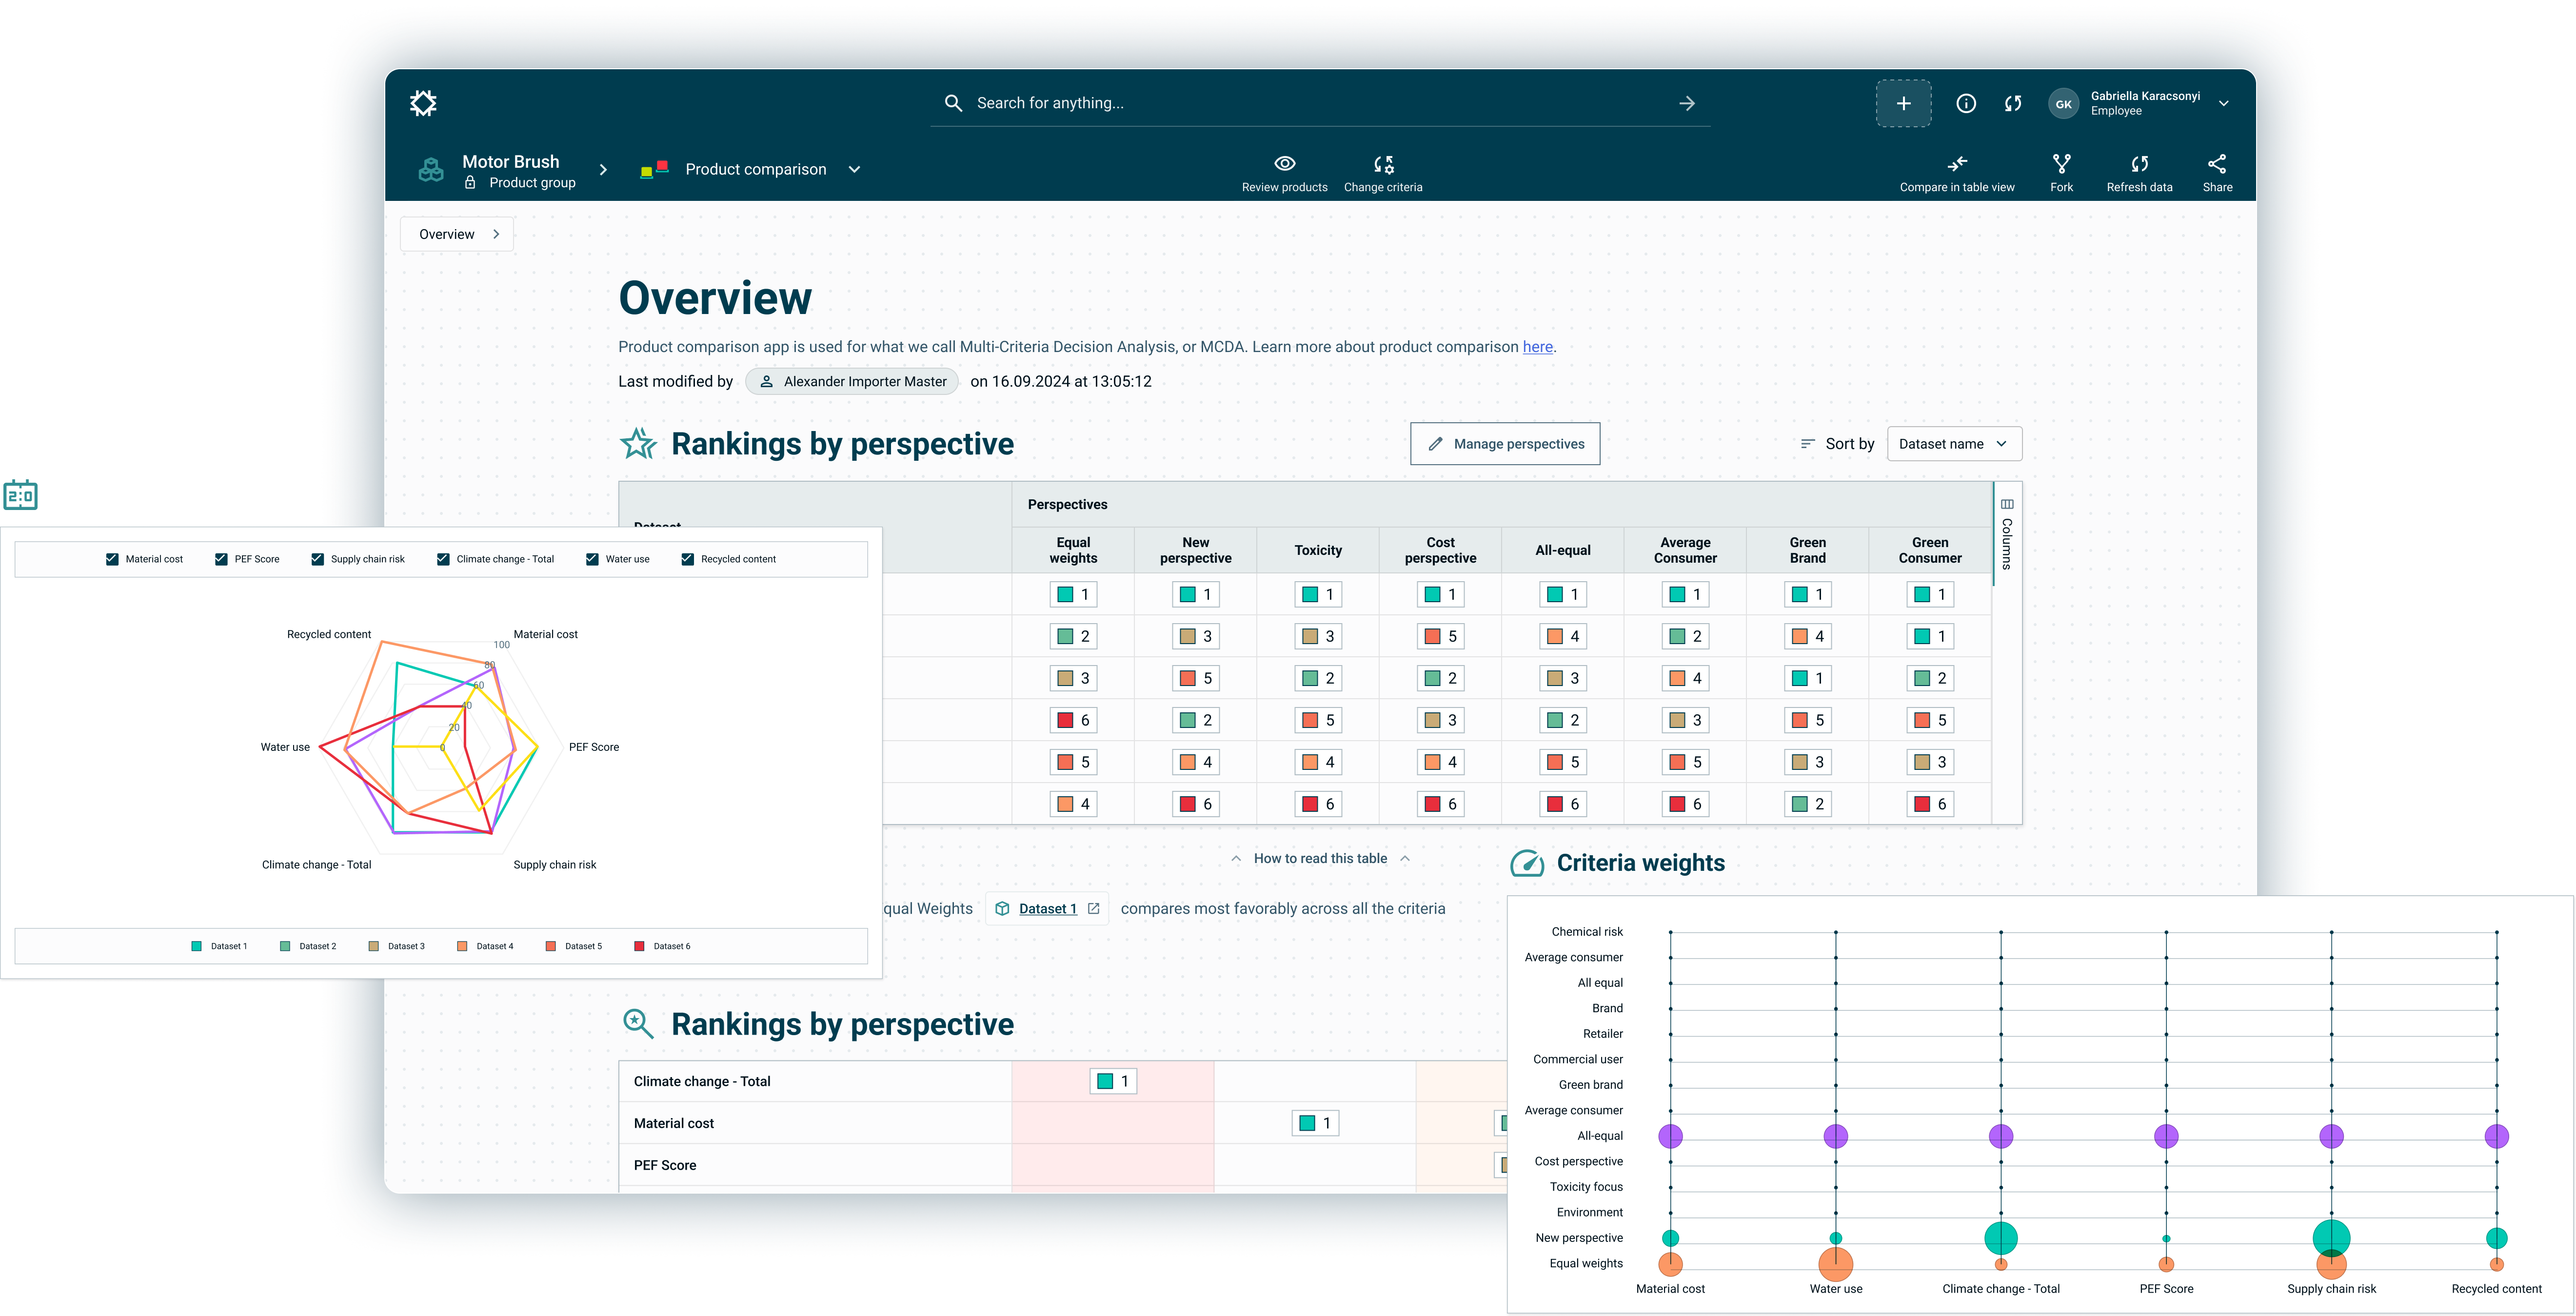The width and height of the screenshot is (2576, 1316).
Task: Open Review products eye icon
Action: pyautogui.click(x=1285, y=163)
